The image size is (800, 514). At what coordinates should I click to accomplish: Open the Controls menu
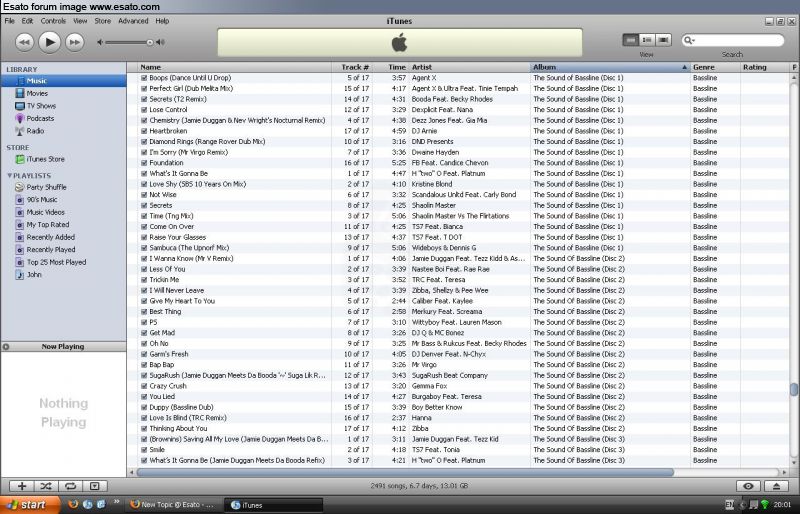pos(53,21)
